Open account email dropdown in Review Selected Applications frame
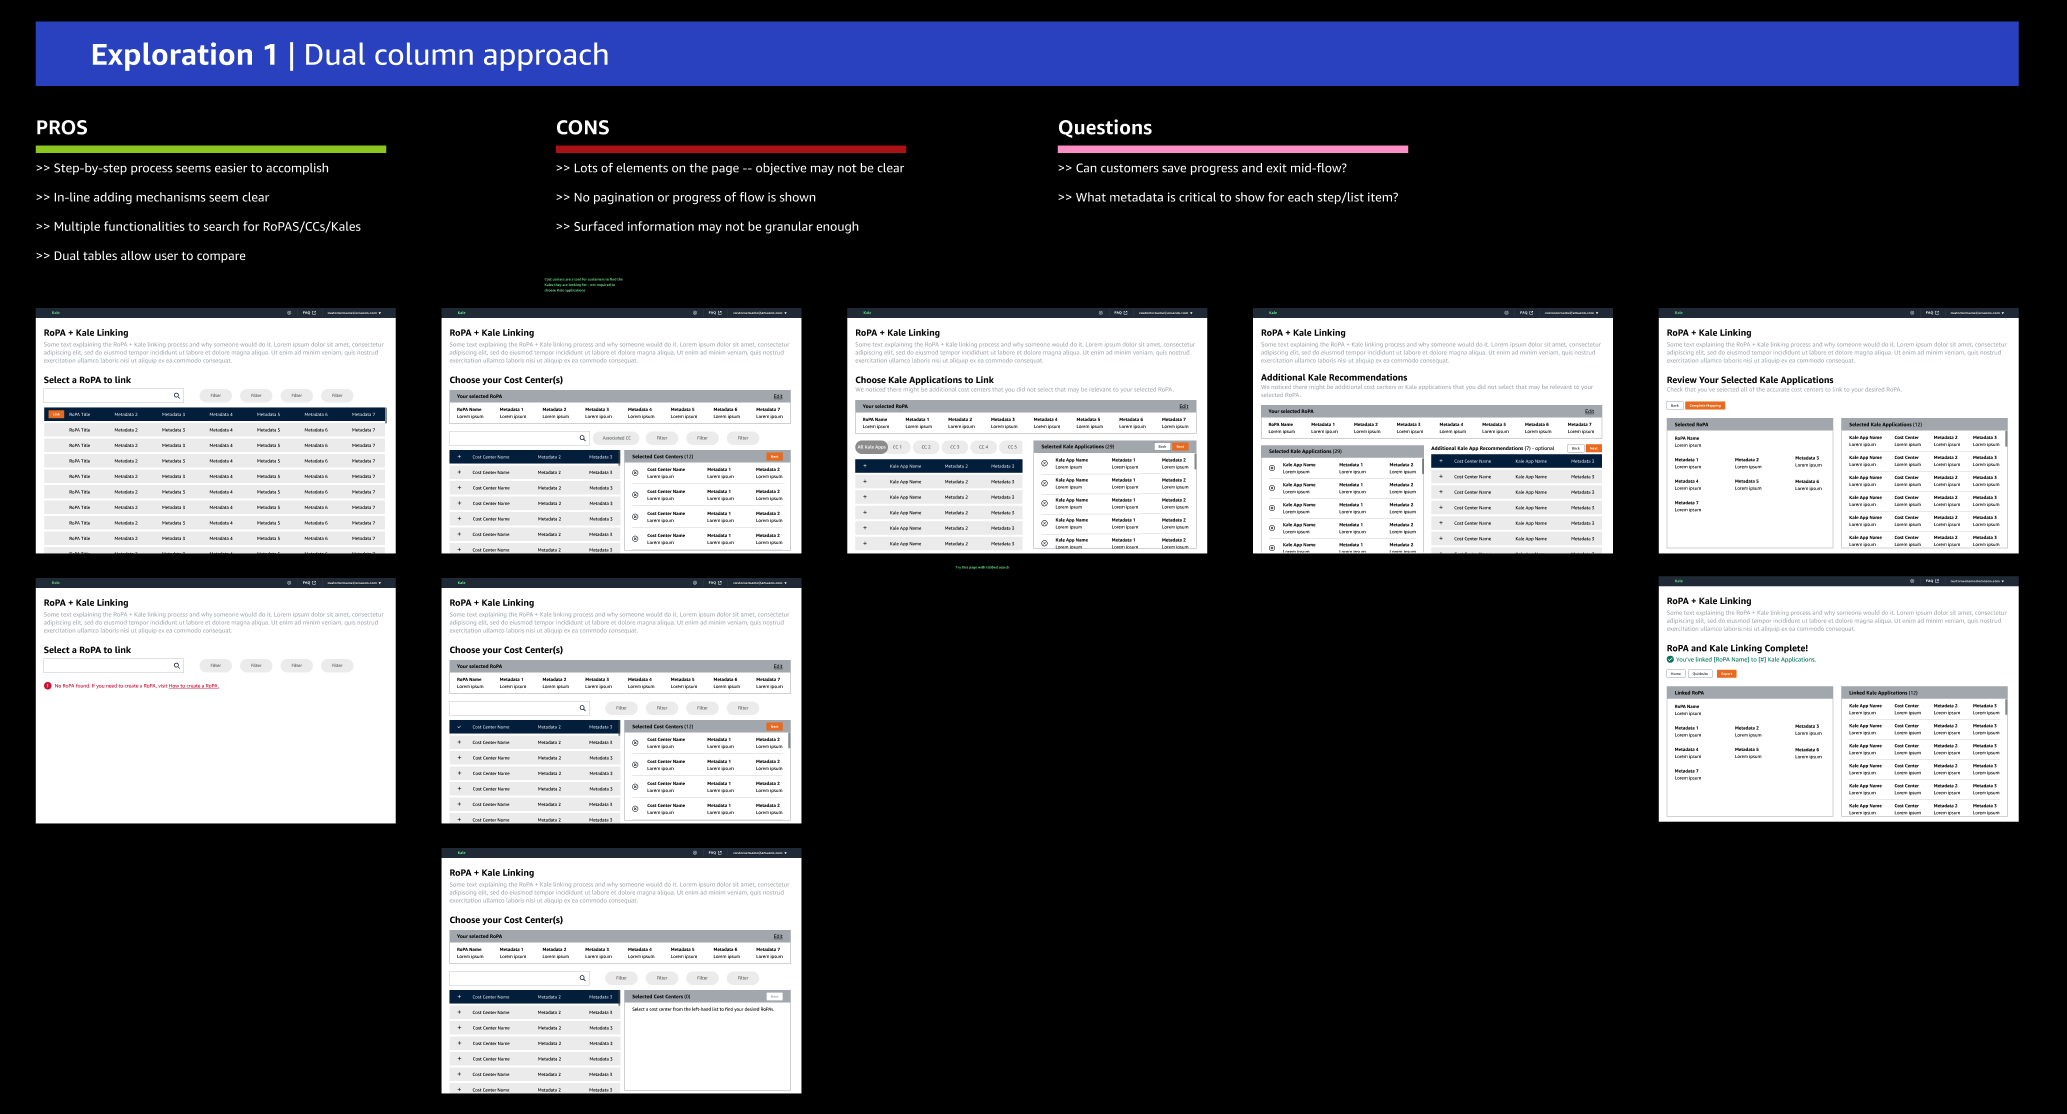 tap(1974, 313)
